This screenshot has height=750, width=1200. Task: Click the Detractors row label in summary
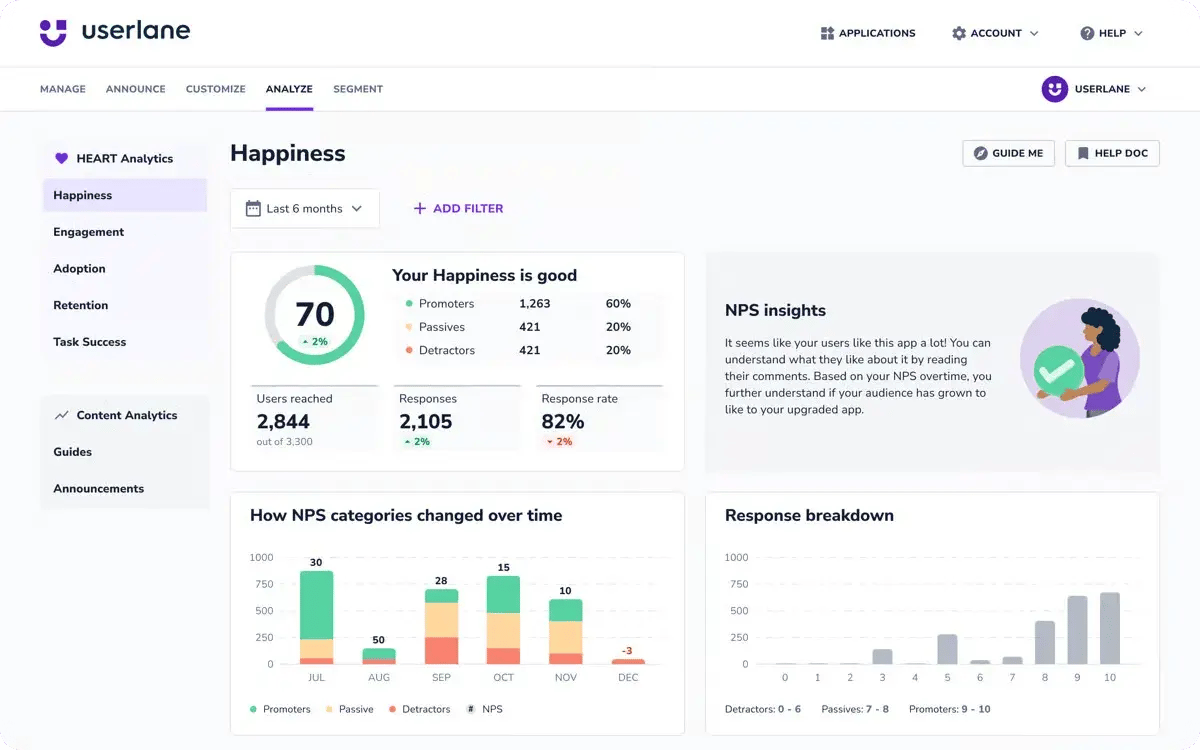click(x=447, y=350)
